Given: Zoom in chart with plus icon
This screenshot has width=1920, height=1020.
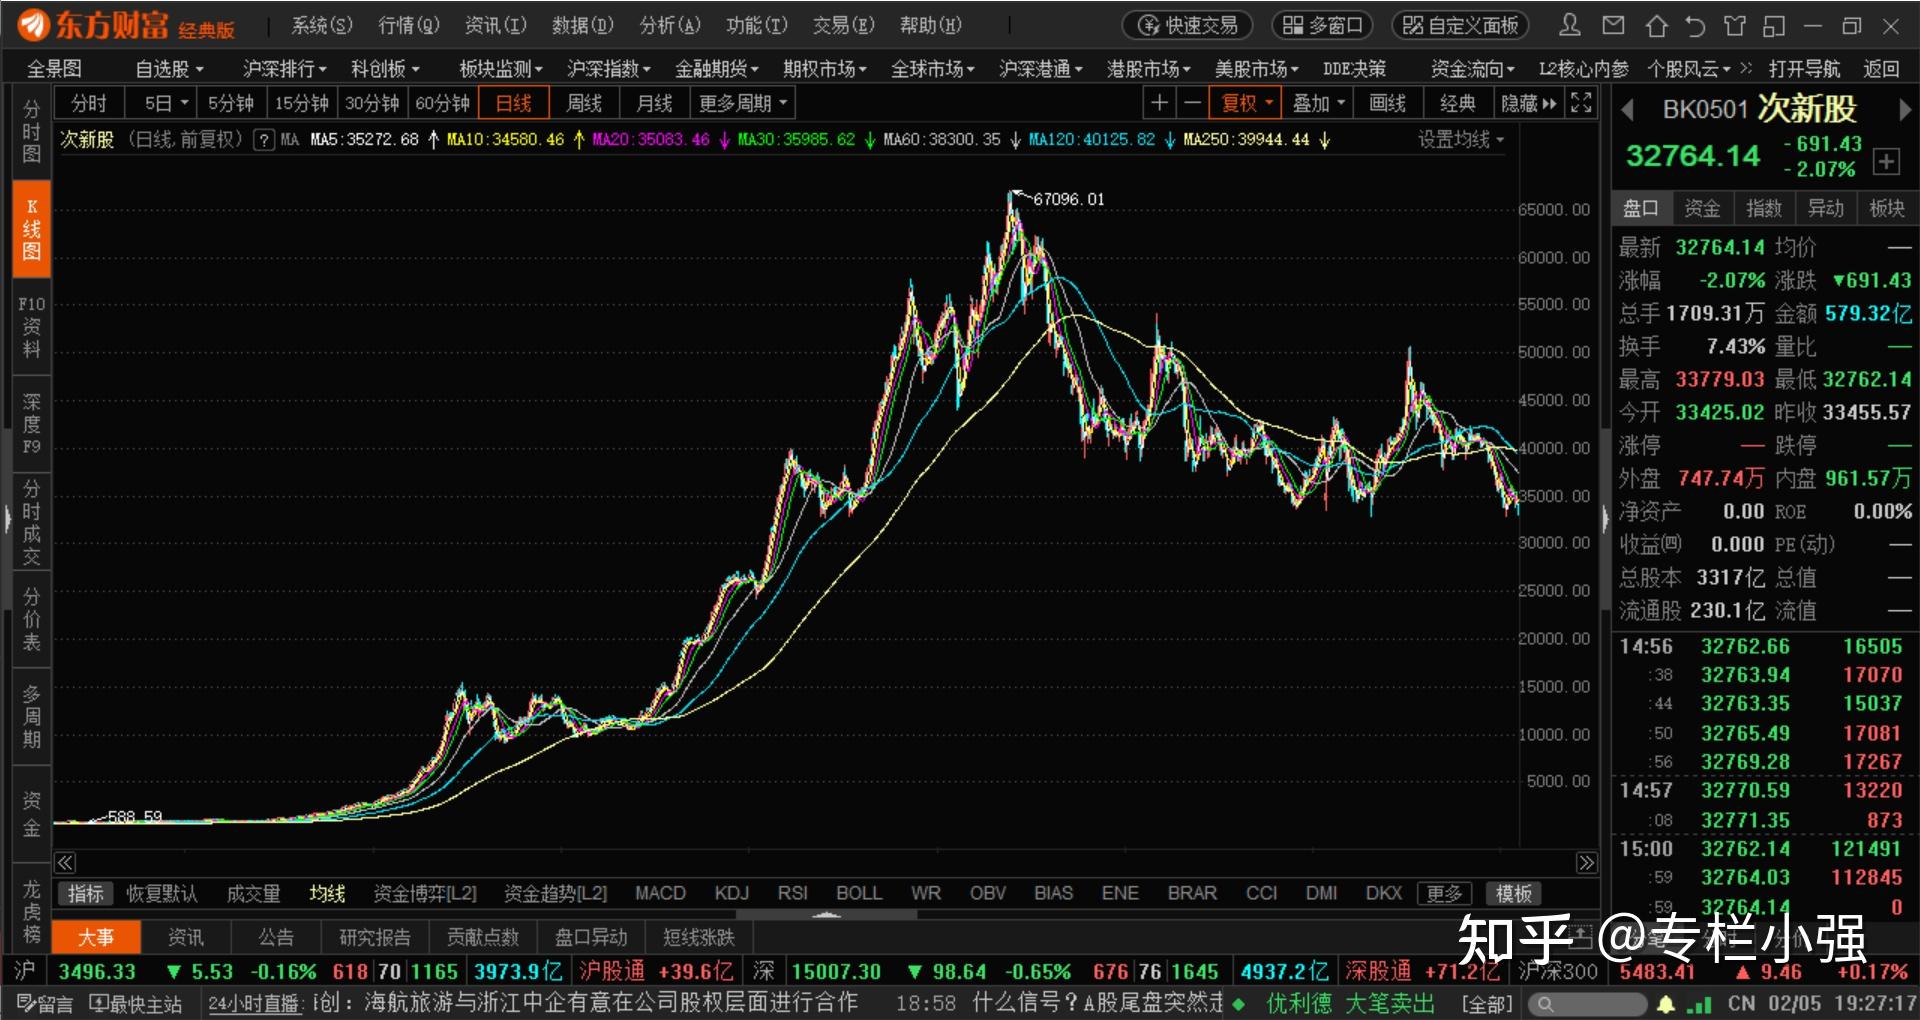Looking at the screenshot, I should (1159, 103).
